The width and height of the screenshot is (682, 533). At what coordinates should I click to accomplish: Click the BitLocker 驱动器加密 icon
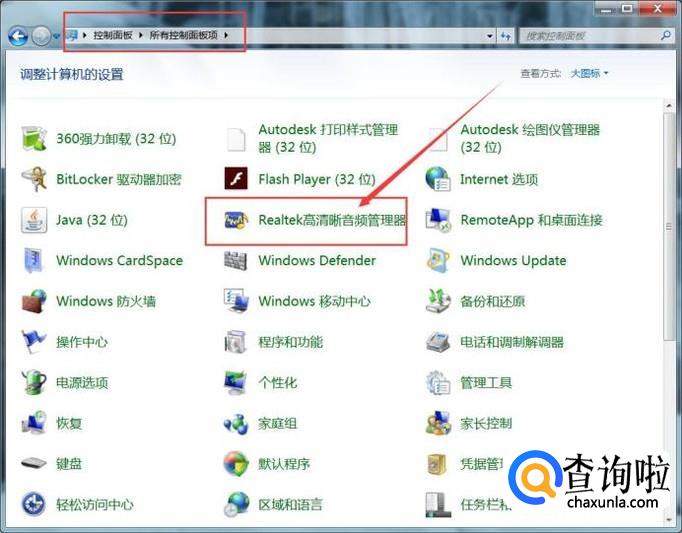click(x=34, y=179)
